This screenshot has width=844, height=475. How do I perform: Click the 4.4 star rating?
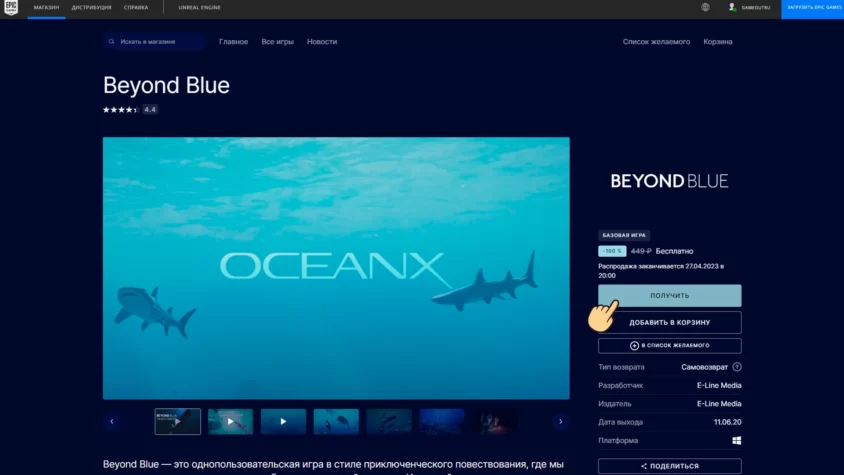point(130,109)
